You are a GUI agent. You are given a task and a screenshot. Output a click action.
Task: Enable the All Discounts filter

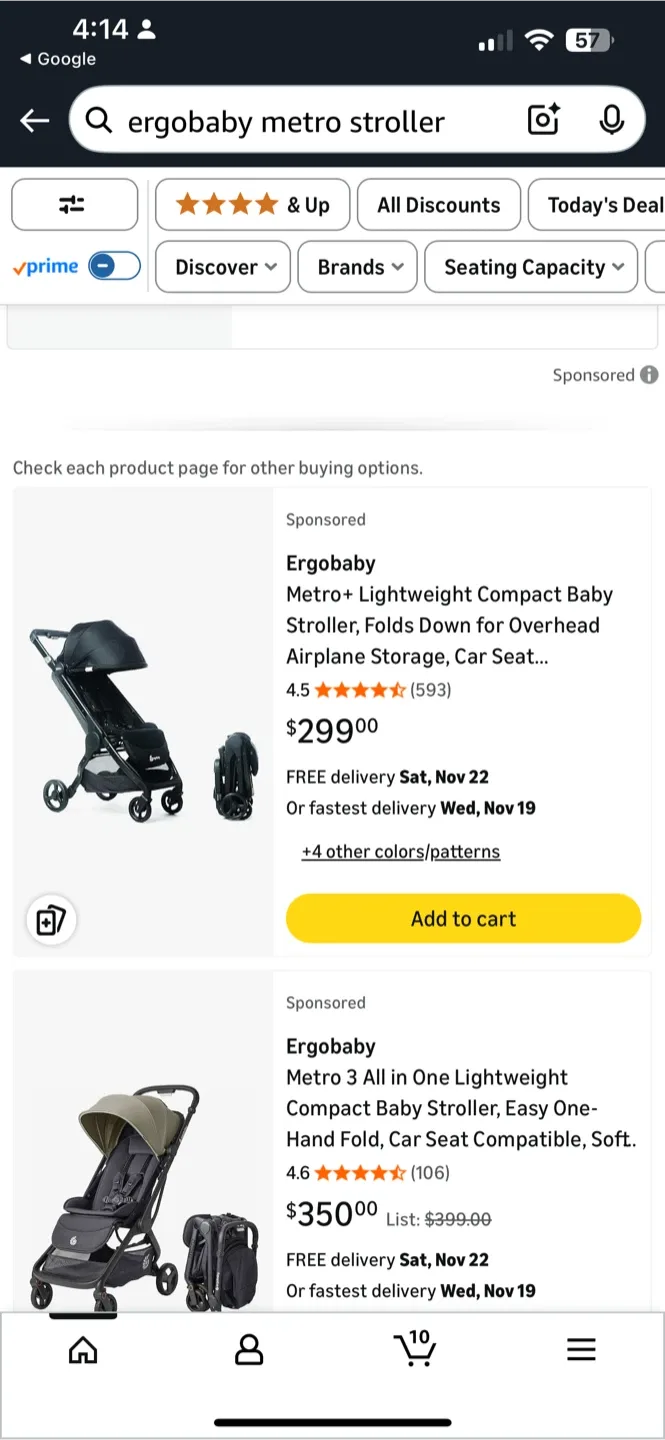(x=438, y=204)
